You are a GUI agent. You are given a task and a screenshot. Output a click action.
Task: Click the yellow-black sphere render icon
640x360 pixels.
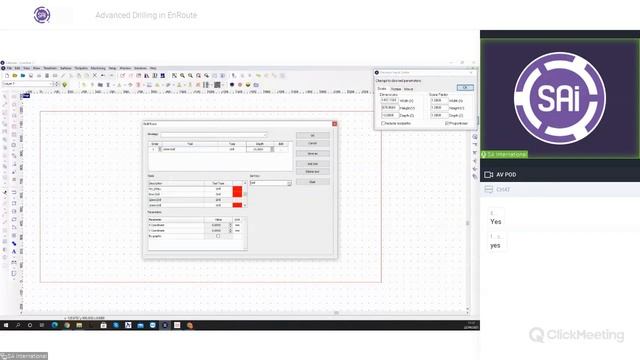248,84
